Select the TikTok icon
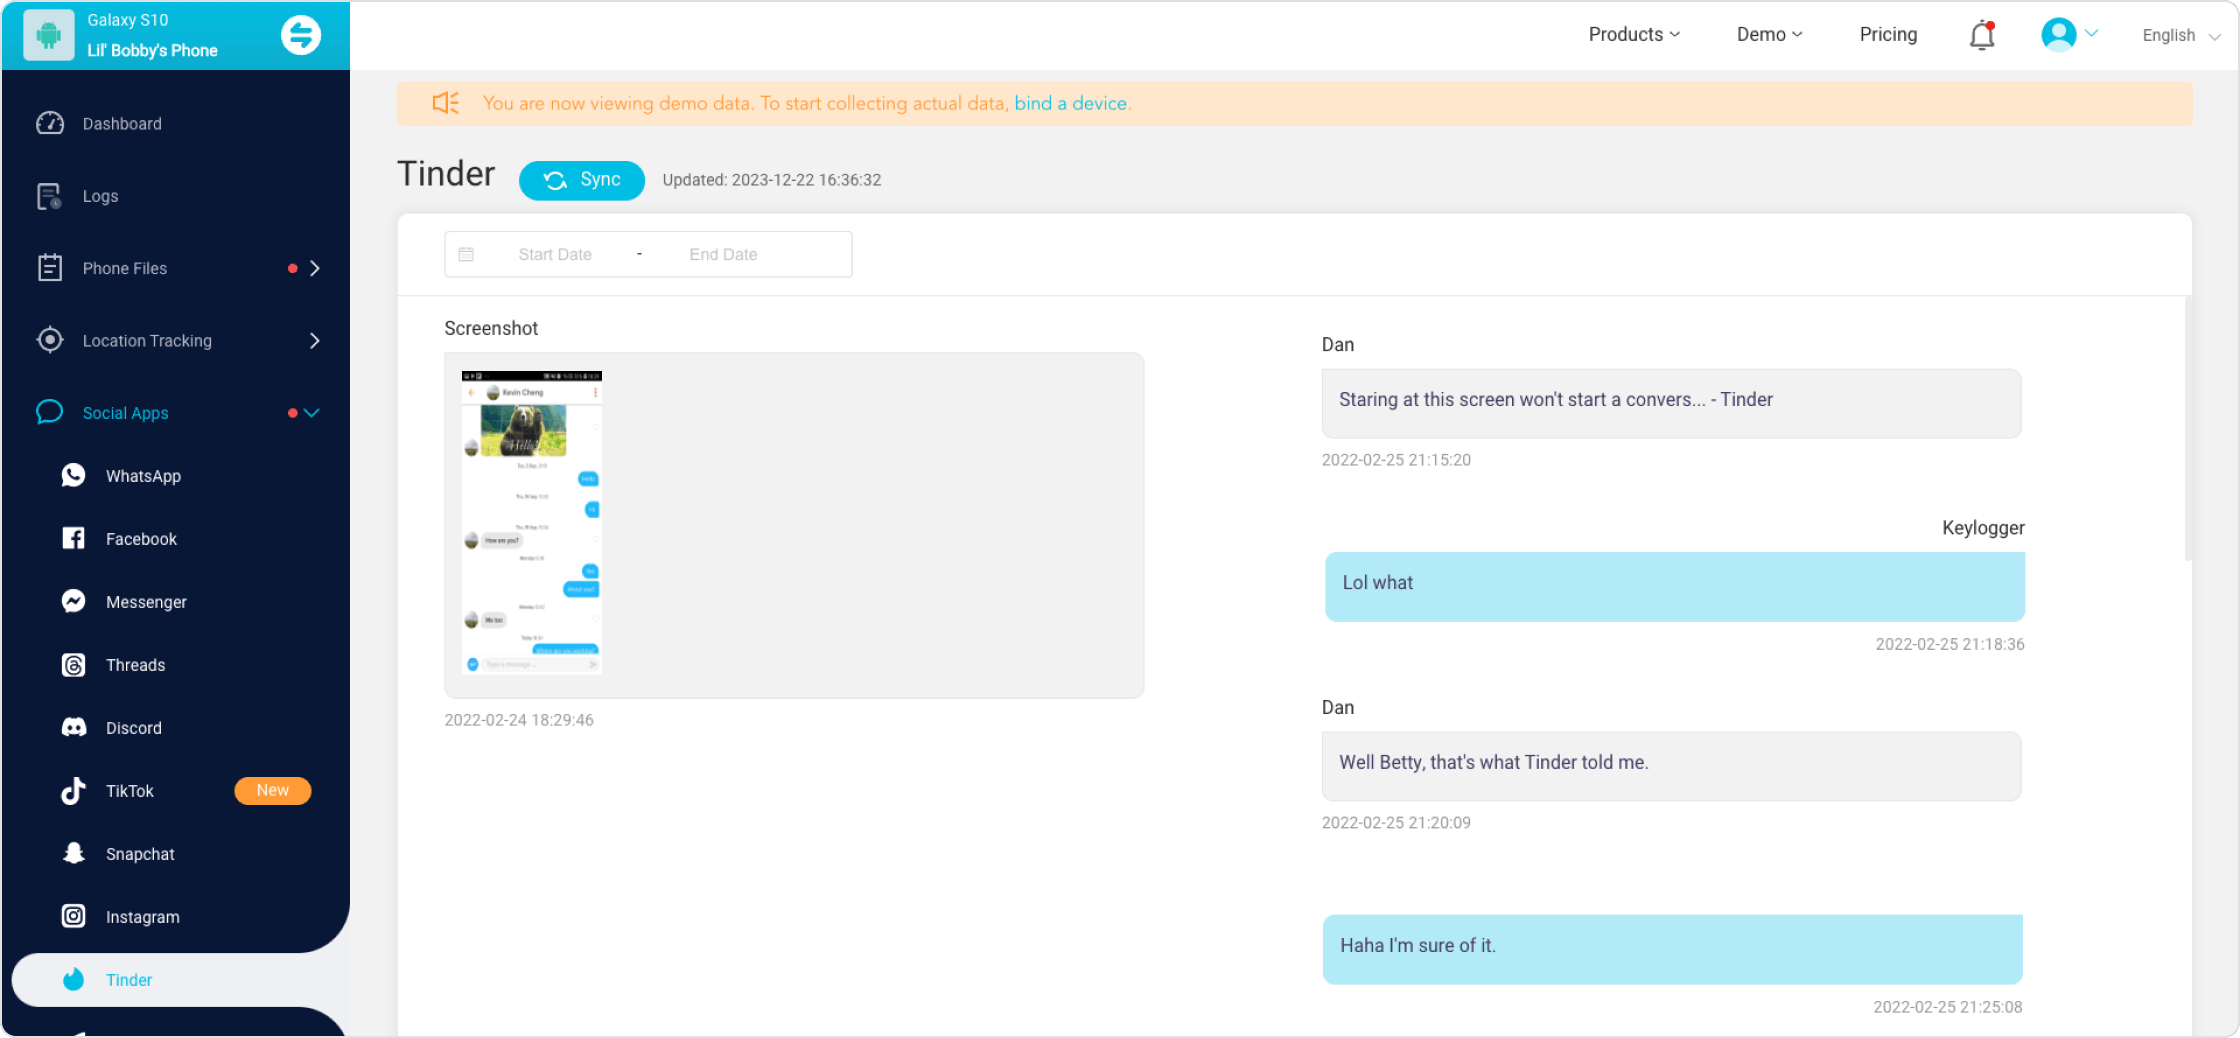Screen dimensions: 2240x1038 click(x=74, y=790)
